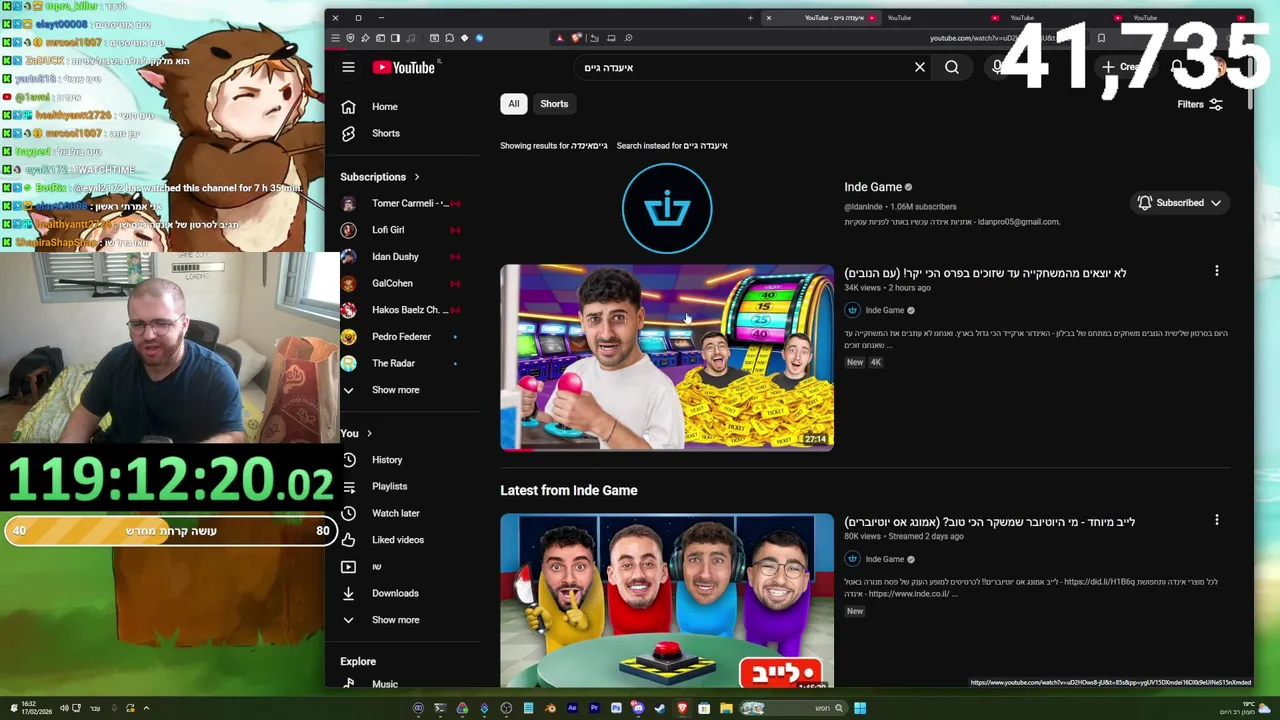This screenshot has height=720, width=1280.
Task: Click the 'Latest from Inde Game' heading
Action: click(569, 490)
